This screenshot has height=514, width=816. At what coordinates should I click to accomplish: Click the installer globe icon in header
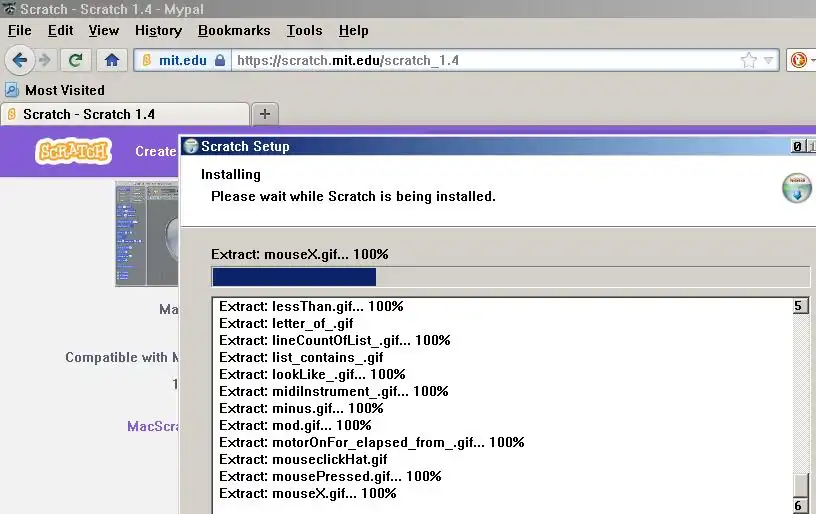click(x=797, y=188)
